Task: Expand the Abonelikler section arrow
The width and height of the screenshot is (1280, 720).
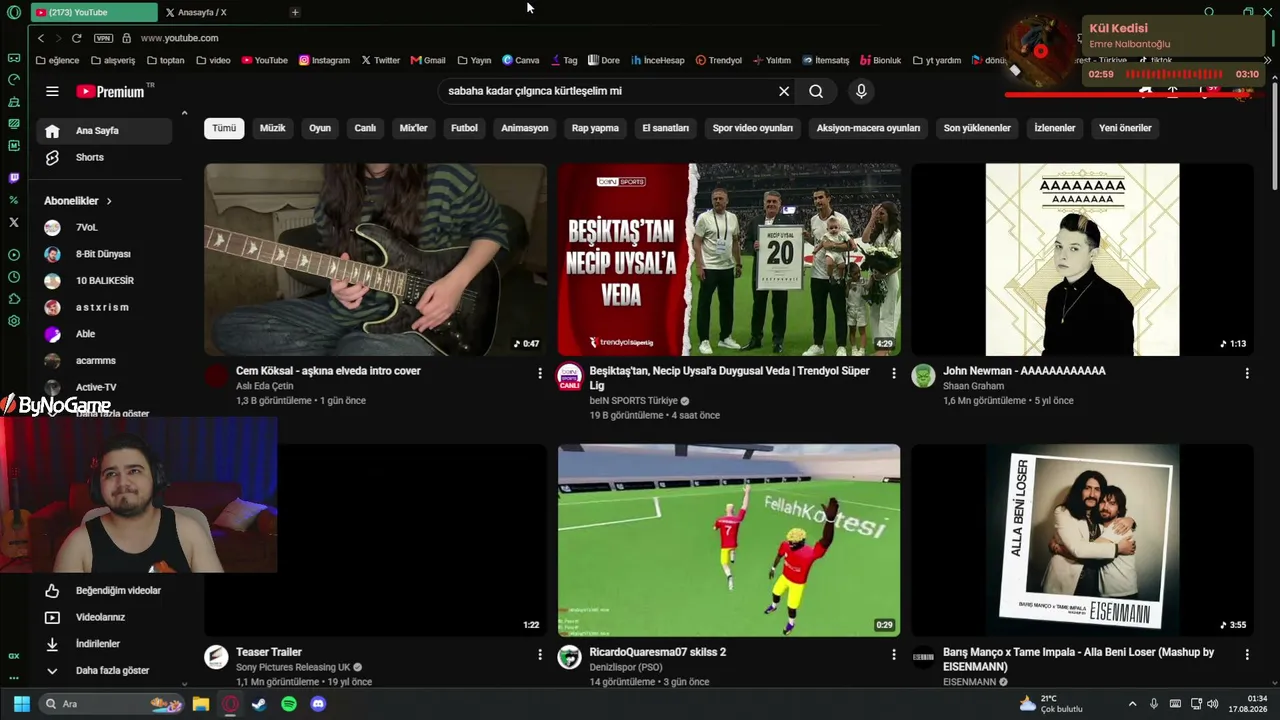Action: tap(109, 201)
